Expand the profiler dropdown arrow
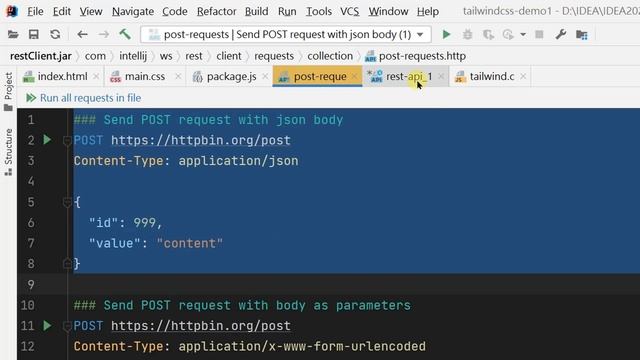Screen dimensions: 640x360 pos(523,35)
